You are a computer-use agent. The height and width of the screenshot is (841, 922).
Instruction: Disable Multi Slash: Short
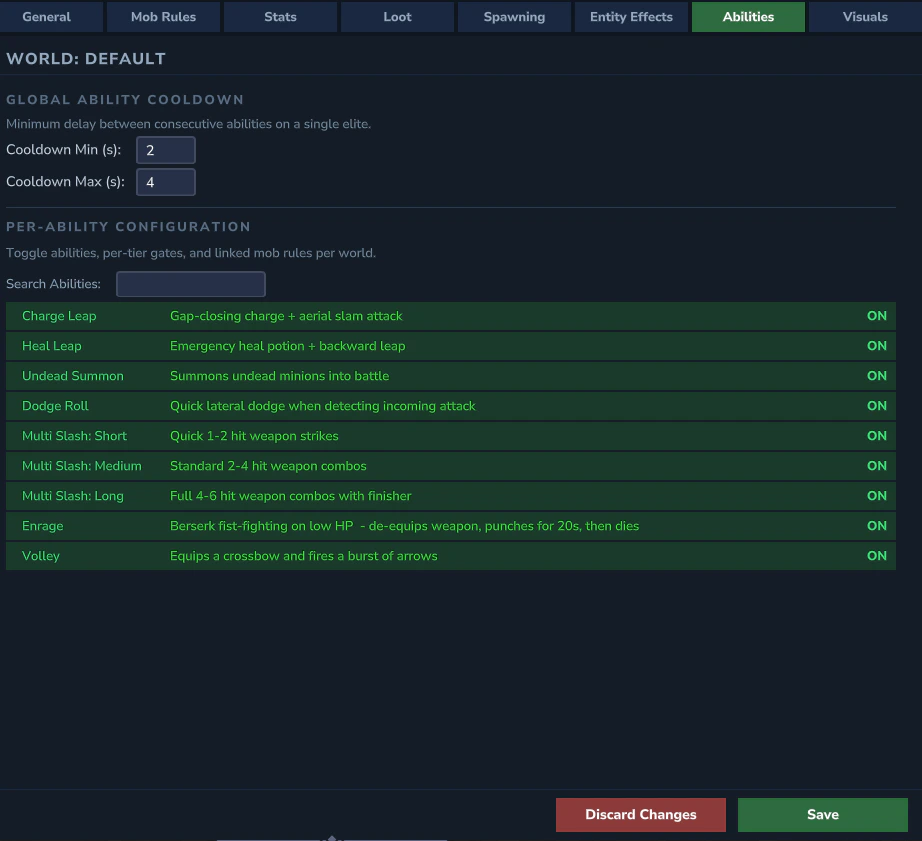click(x=876, y=436)
